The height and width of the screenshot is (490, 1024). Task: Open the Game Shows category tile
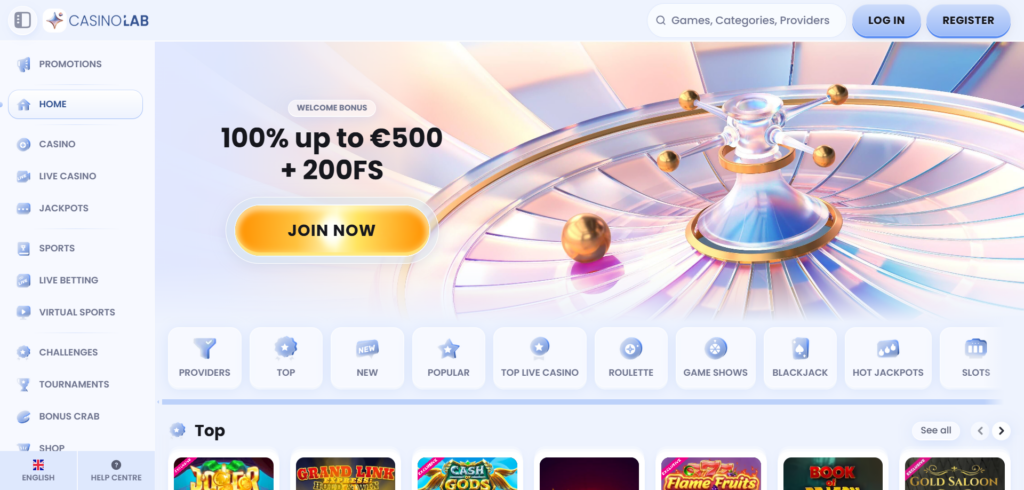tap(715, 358)
